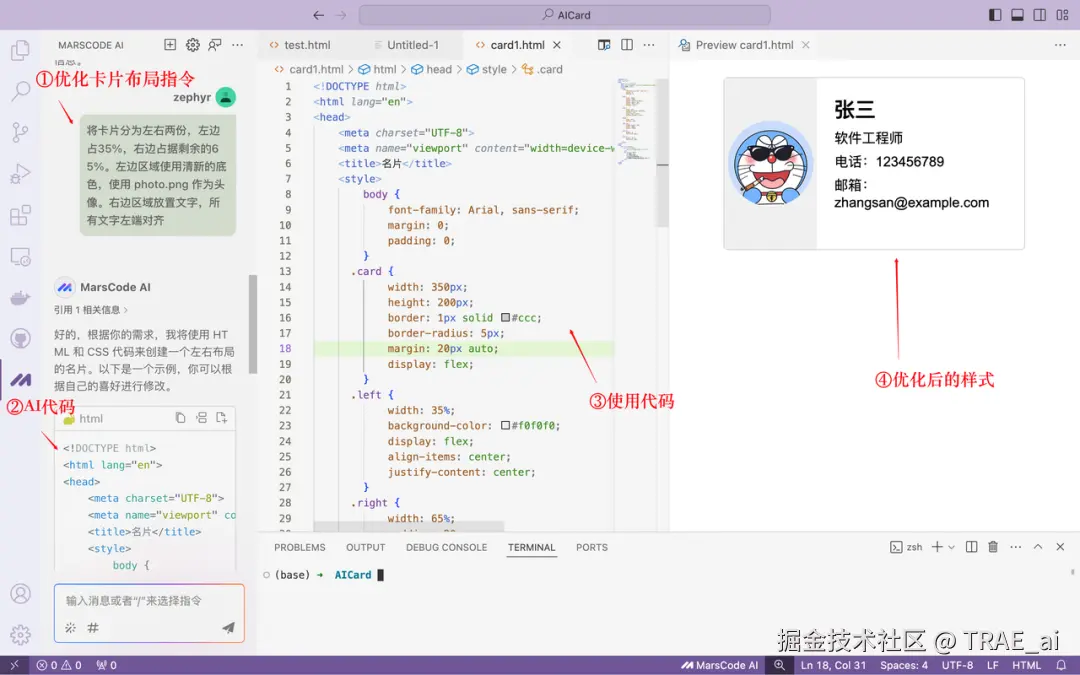Open Run and Debug view
This screenshot has width=1080, height=675.
tap(21, 173)
